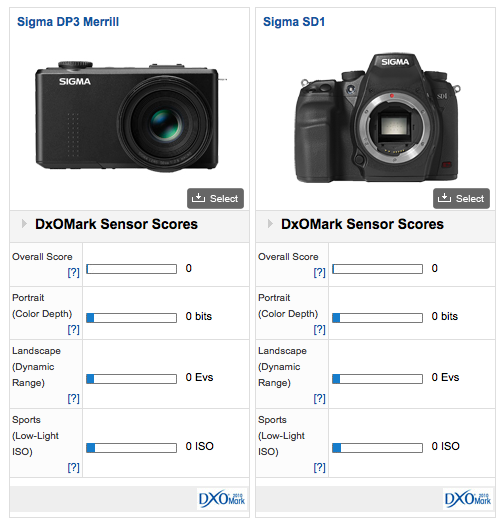Open Landscape Dynamic Range help [?] for DP3 Merrill
The image size is (501, 524).
click(x=74, y=398)
